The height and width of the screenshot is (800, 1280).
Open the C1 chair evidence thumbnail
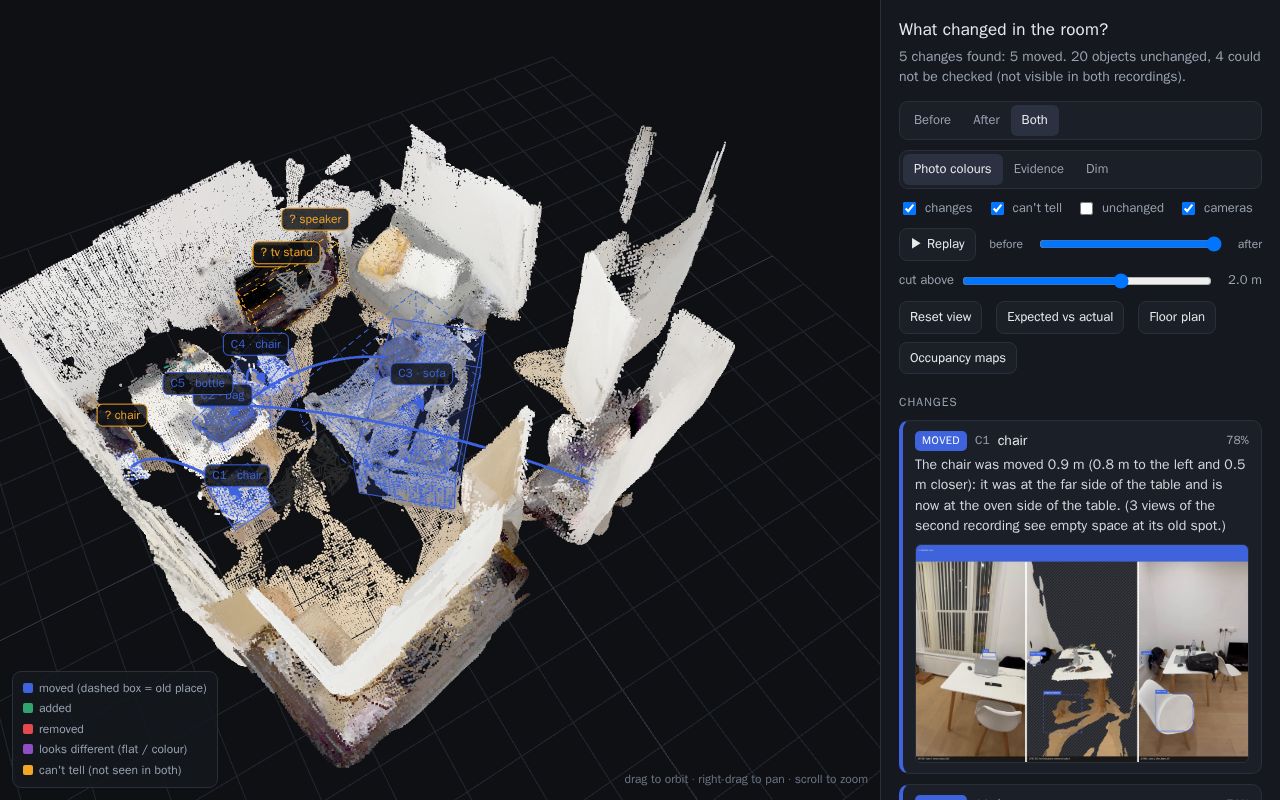point(1081,653)
